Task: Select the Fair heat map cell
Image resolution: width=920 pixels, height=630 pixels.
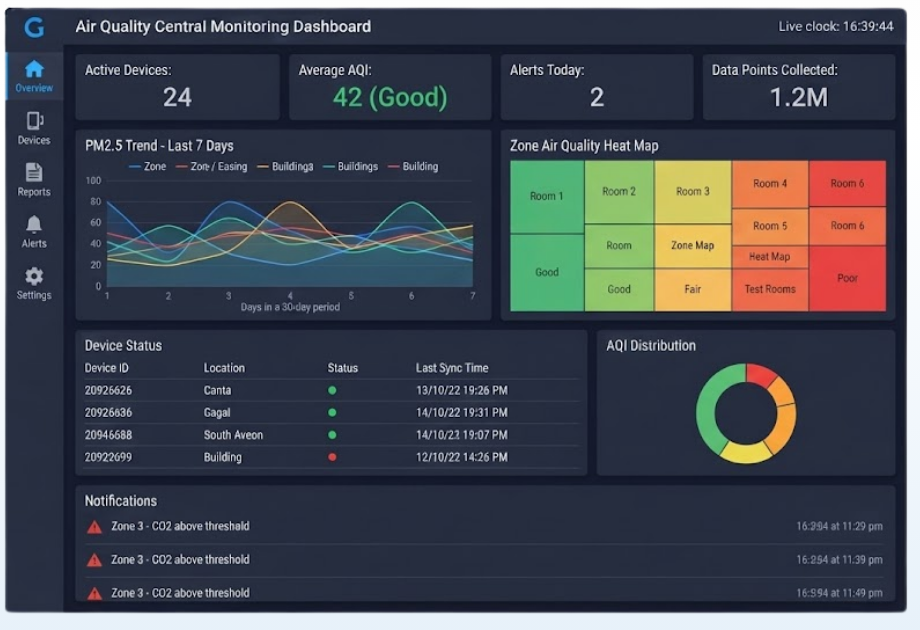Action: [693, 289]
